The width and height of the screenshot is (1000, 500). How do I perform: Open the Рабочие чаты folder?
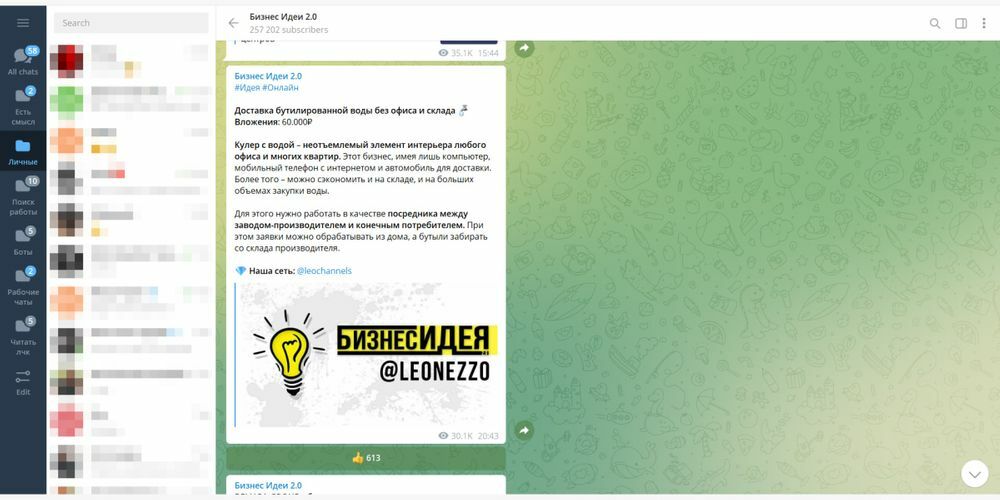23,286
